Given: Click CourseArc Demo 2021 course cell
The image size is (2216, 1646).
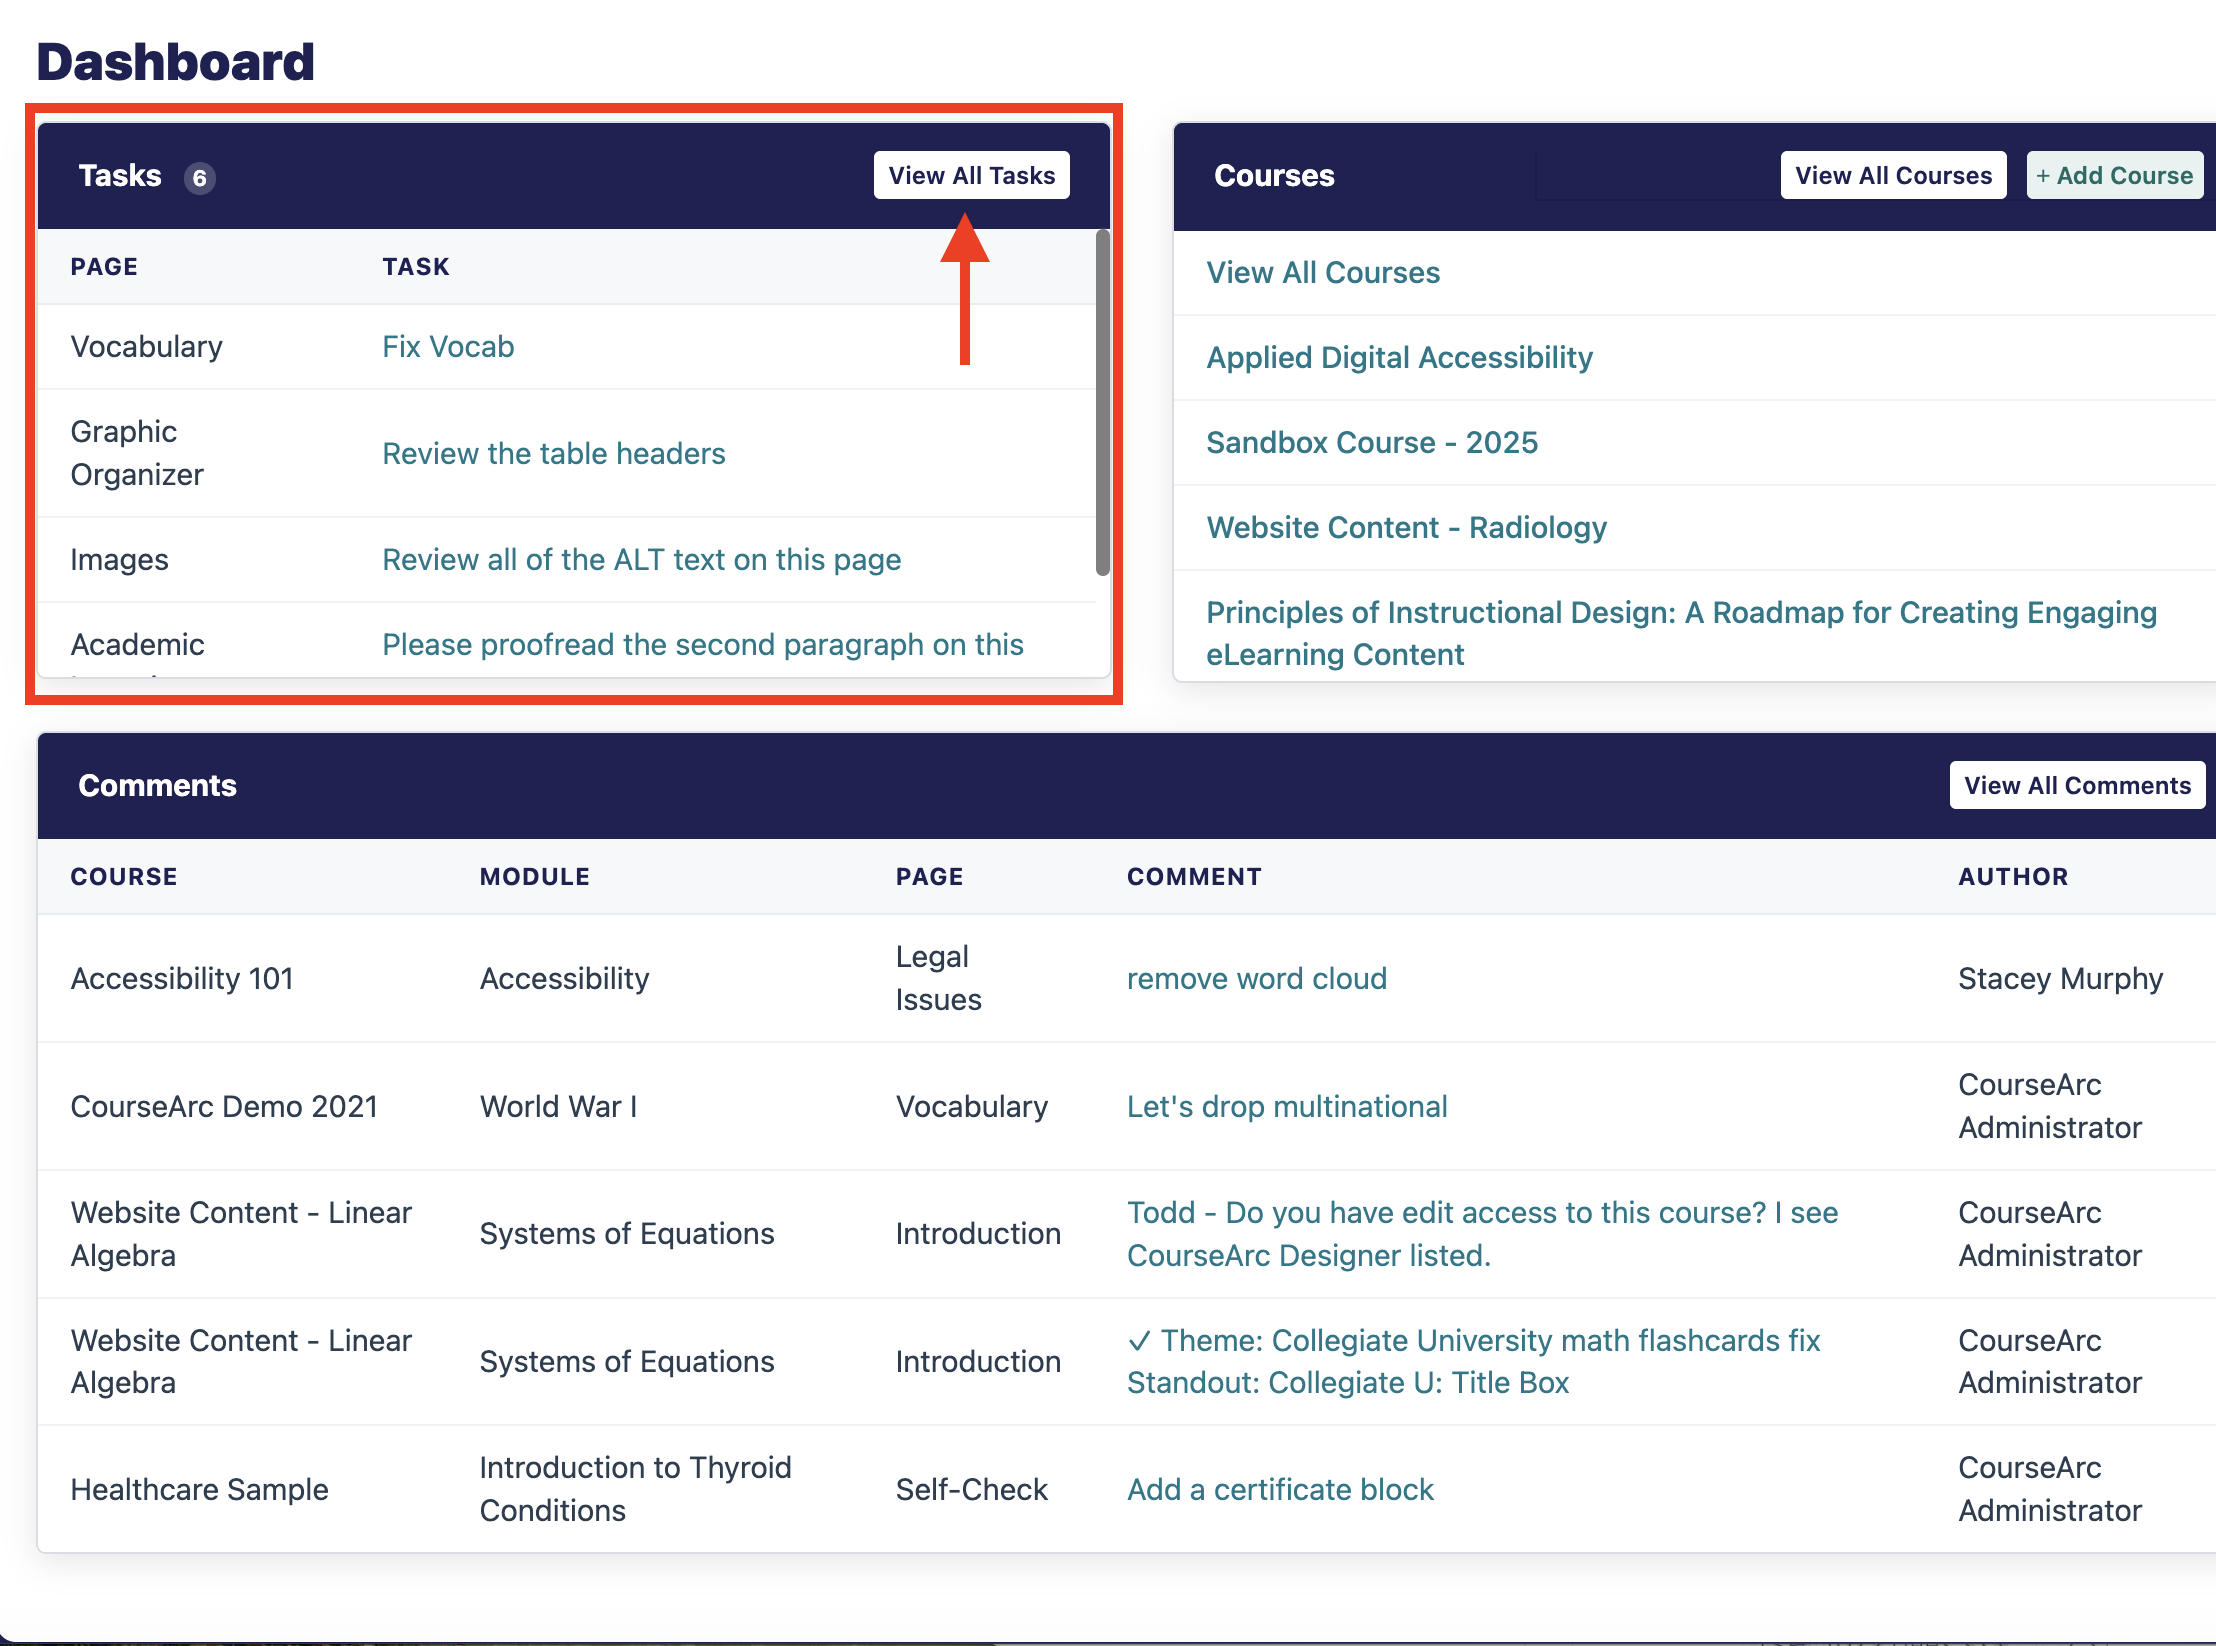Looking at the screenshot, I should (x=224, y=1106).
